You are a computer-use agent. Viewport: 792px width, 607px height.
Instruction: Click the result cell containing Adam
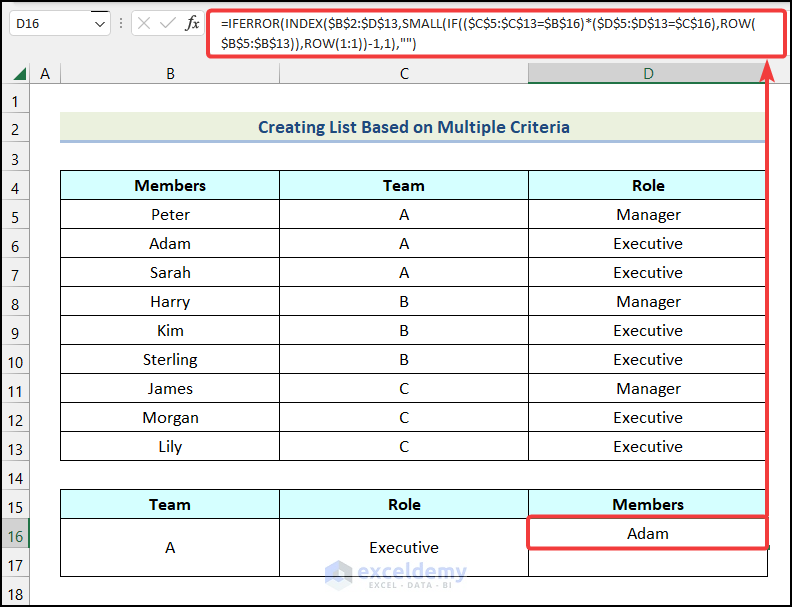click(x=647, y=533)
